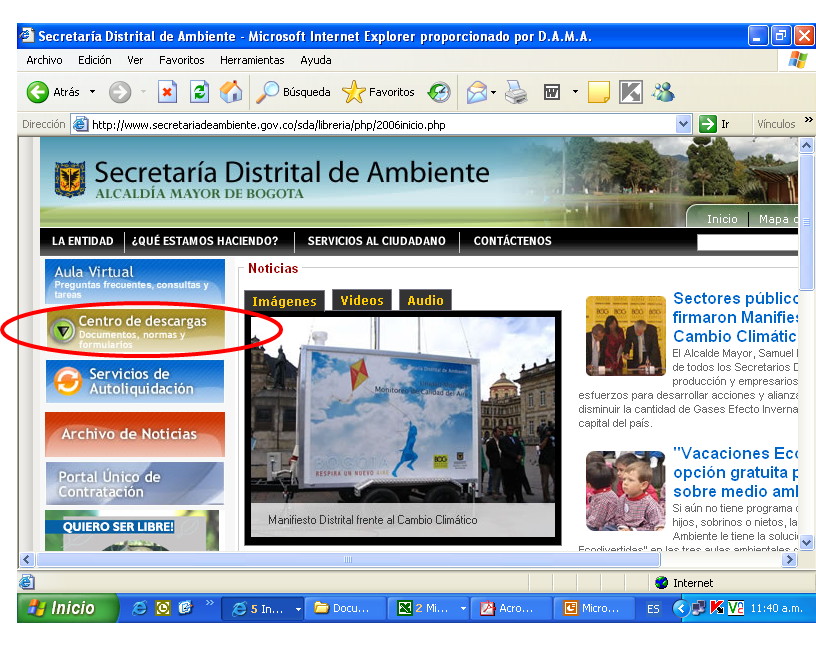Open address bar URL dropdown
The height and width of the screenshot is (652, 816).
click(683, 124)
